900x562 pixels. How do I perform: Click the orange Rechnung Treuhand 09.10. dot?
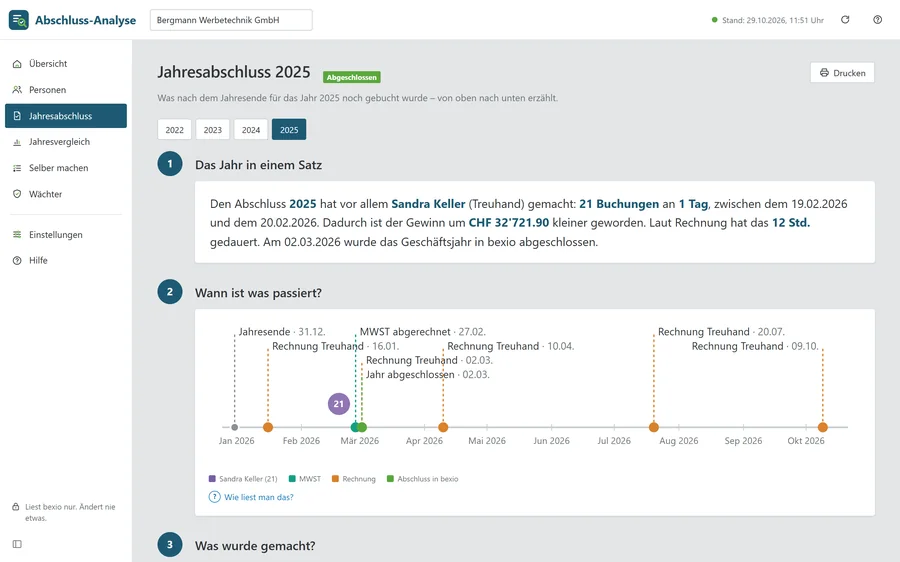[x=823, y=427]
